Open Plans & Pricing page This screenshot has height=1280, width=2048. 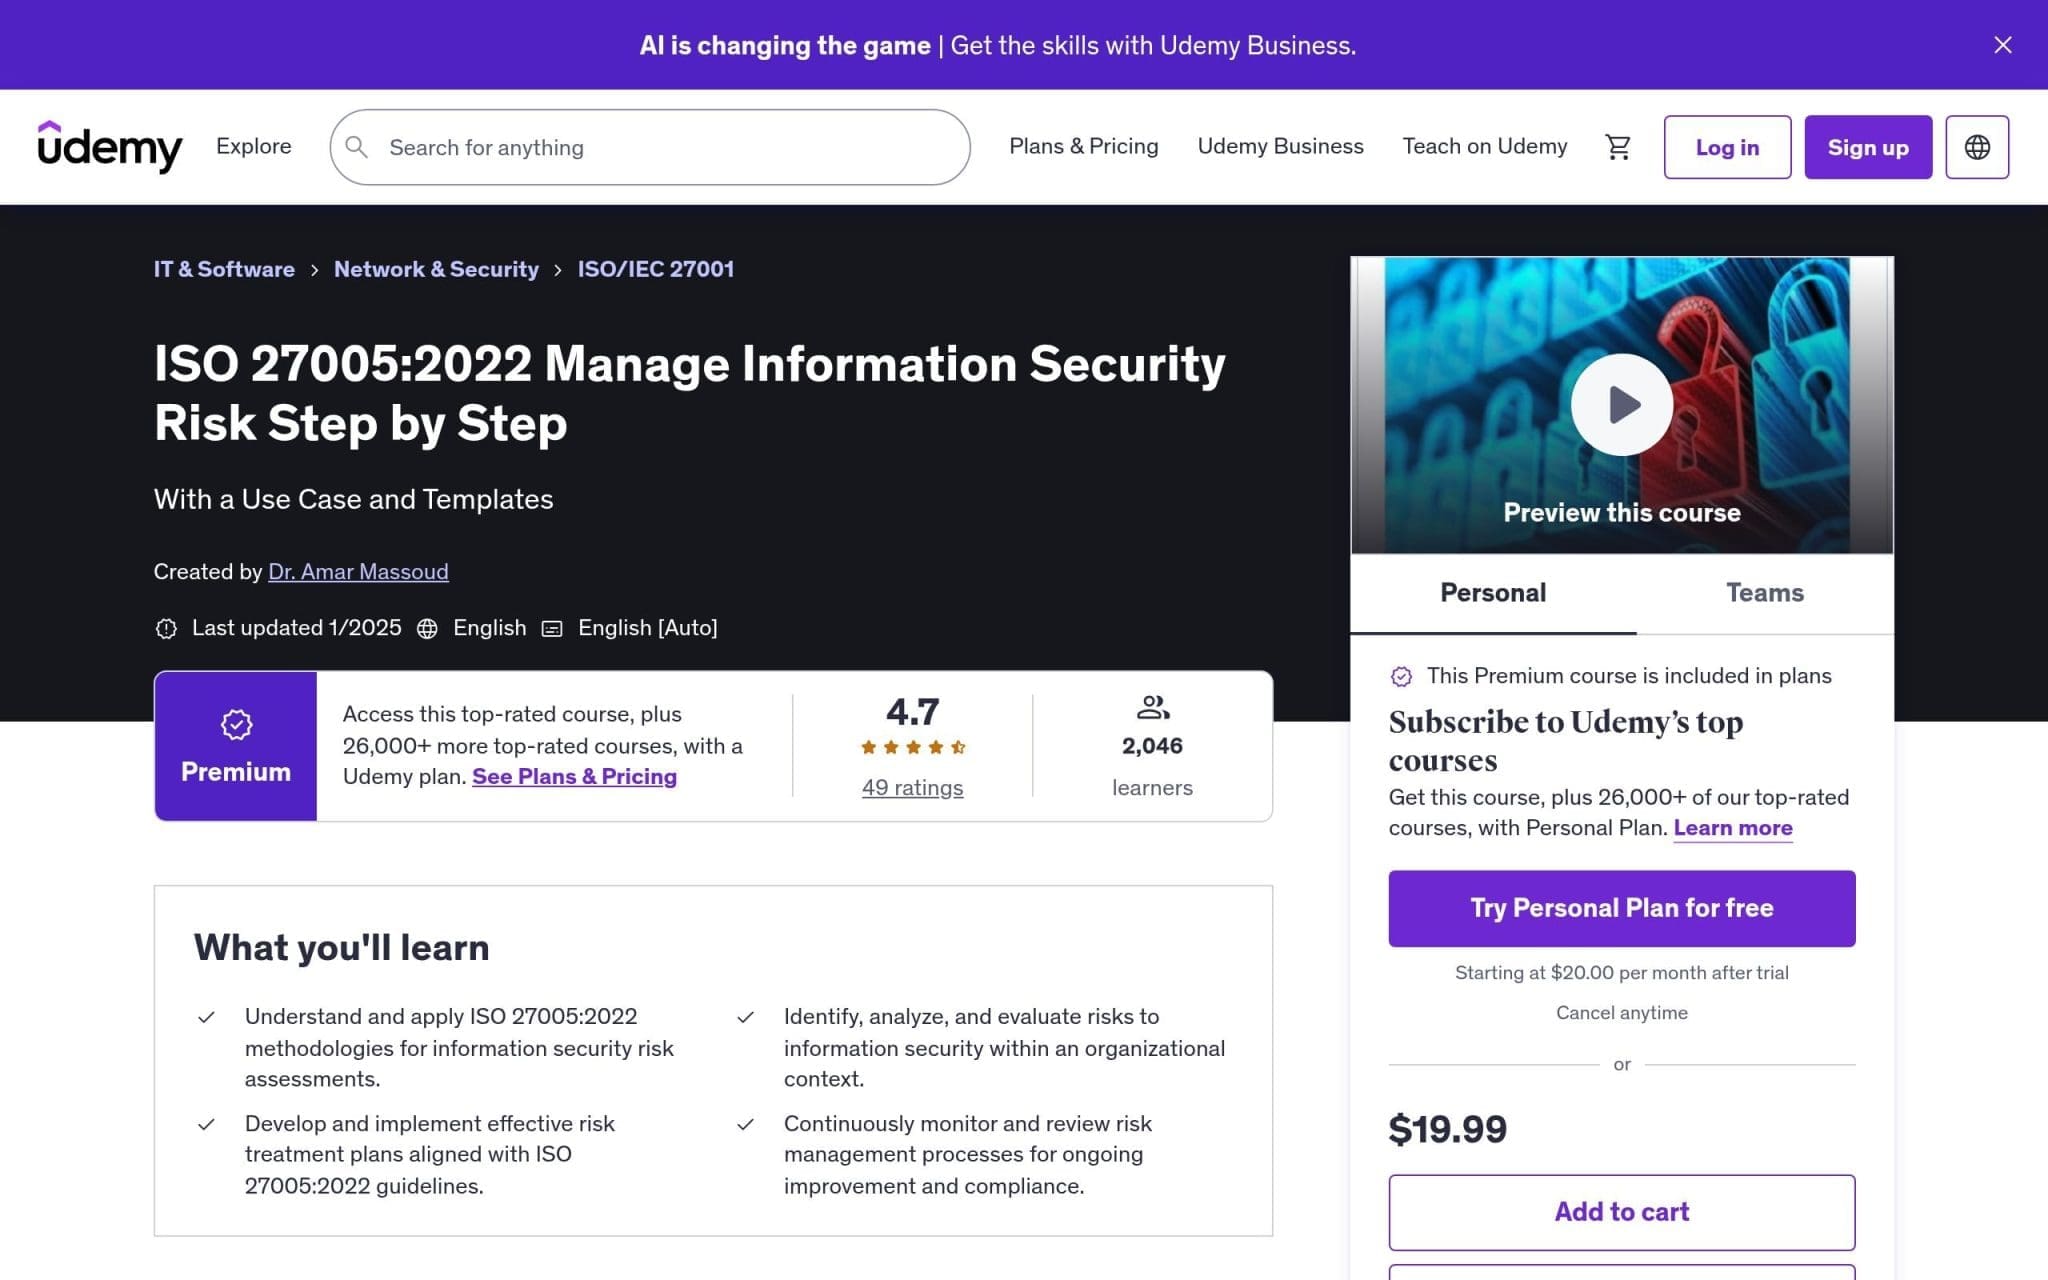click(1083, 146)
